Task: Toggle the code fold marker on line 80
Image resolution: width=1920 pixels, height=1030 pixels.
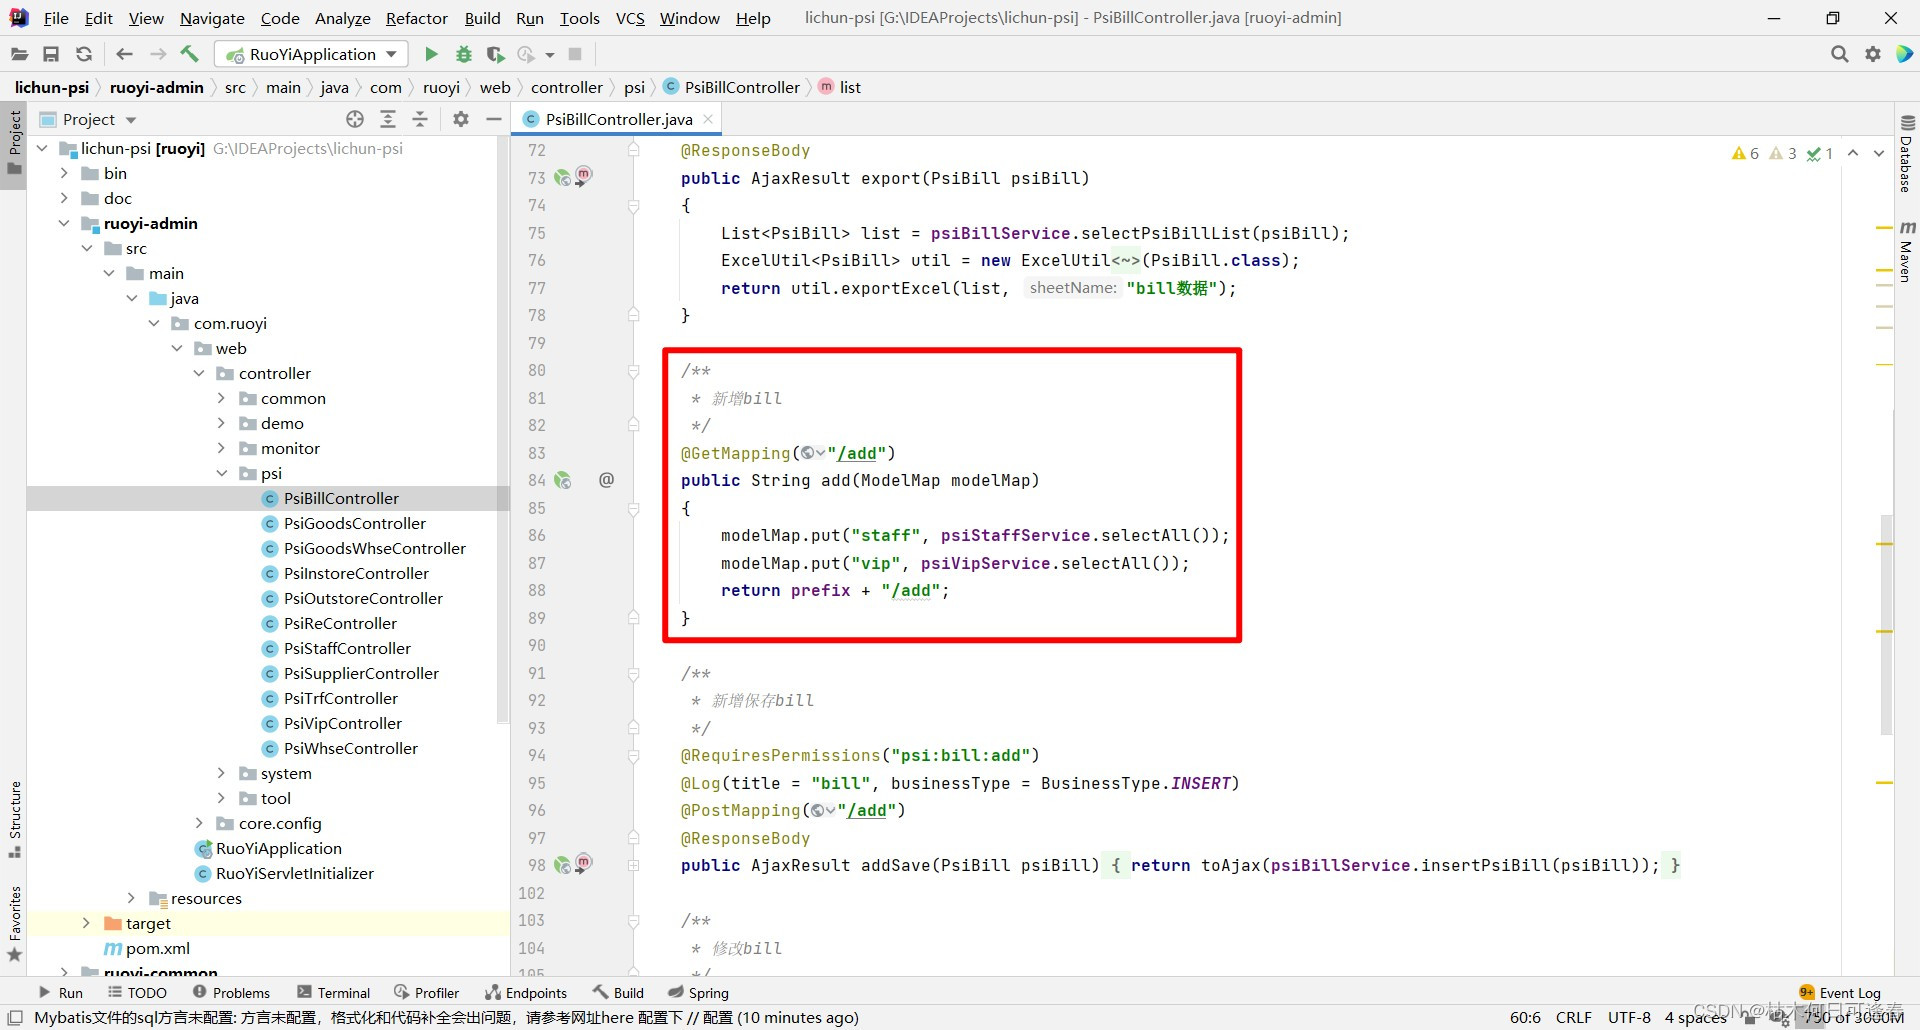Action: tap(633, 371)
